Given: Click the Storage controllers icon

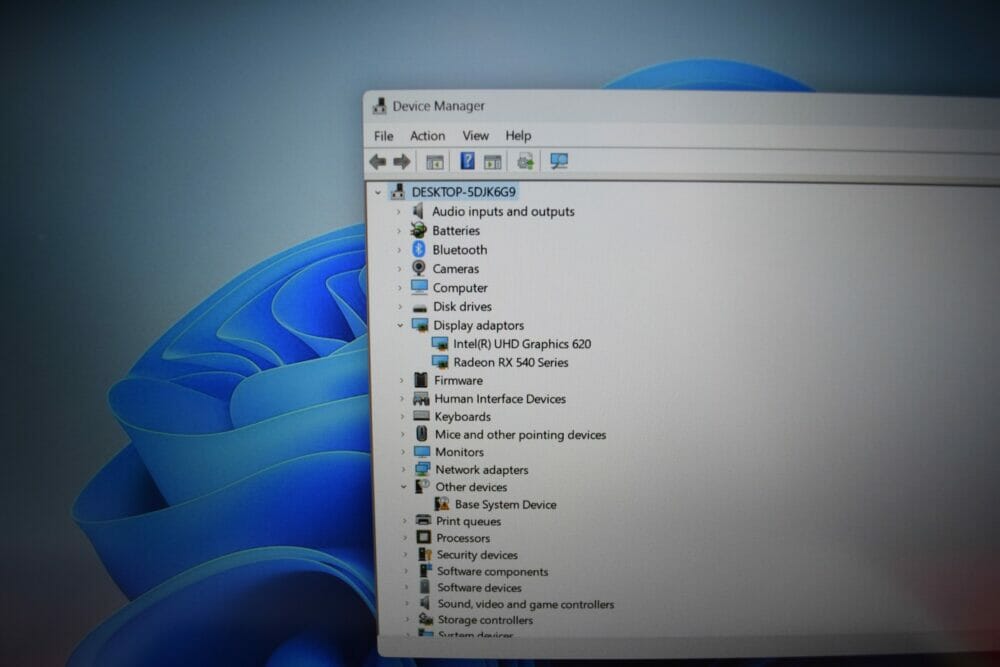Looking at the screenshot, I should (425, 619).
